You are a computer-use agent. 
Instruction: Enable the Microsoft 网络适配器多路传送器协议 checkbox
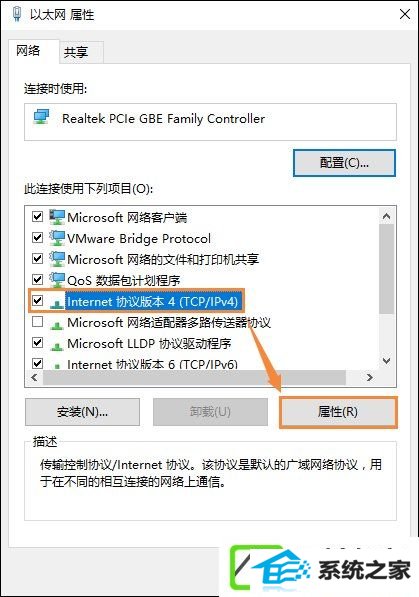(37, 322)
